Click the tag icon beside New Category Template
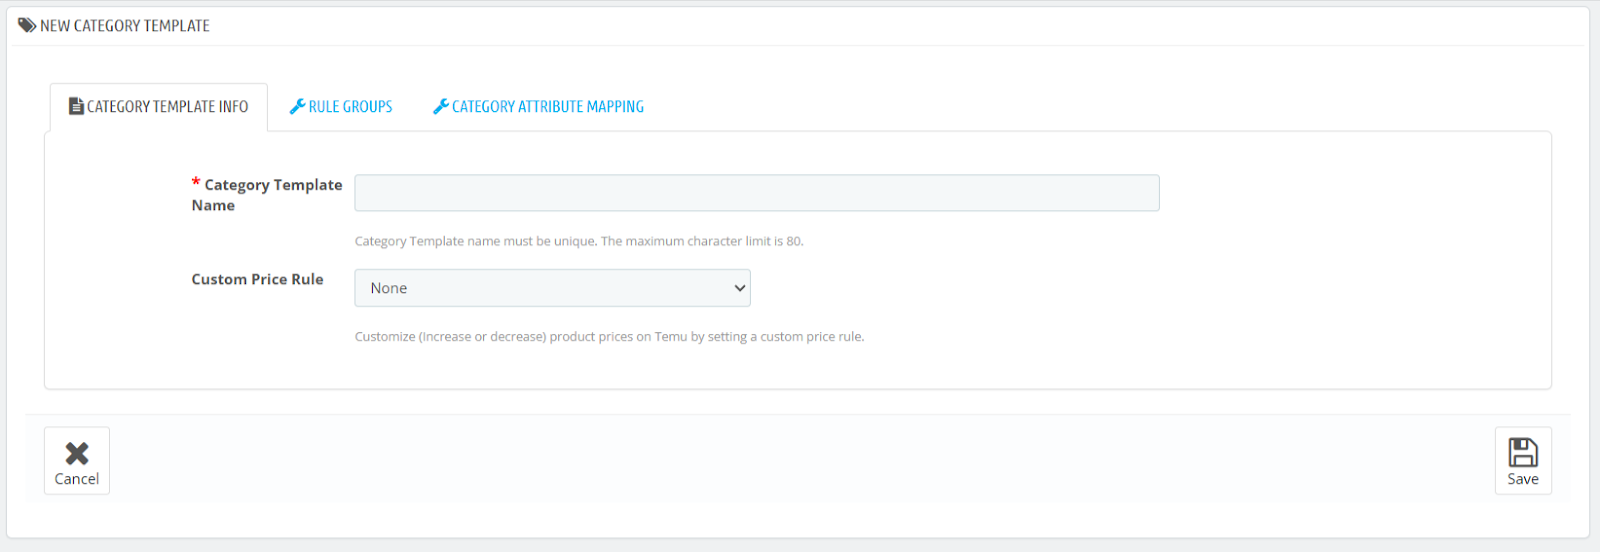The width and height of the screenshot is (1600, 552). click(x=27, y=25)
